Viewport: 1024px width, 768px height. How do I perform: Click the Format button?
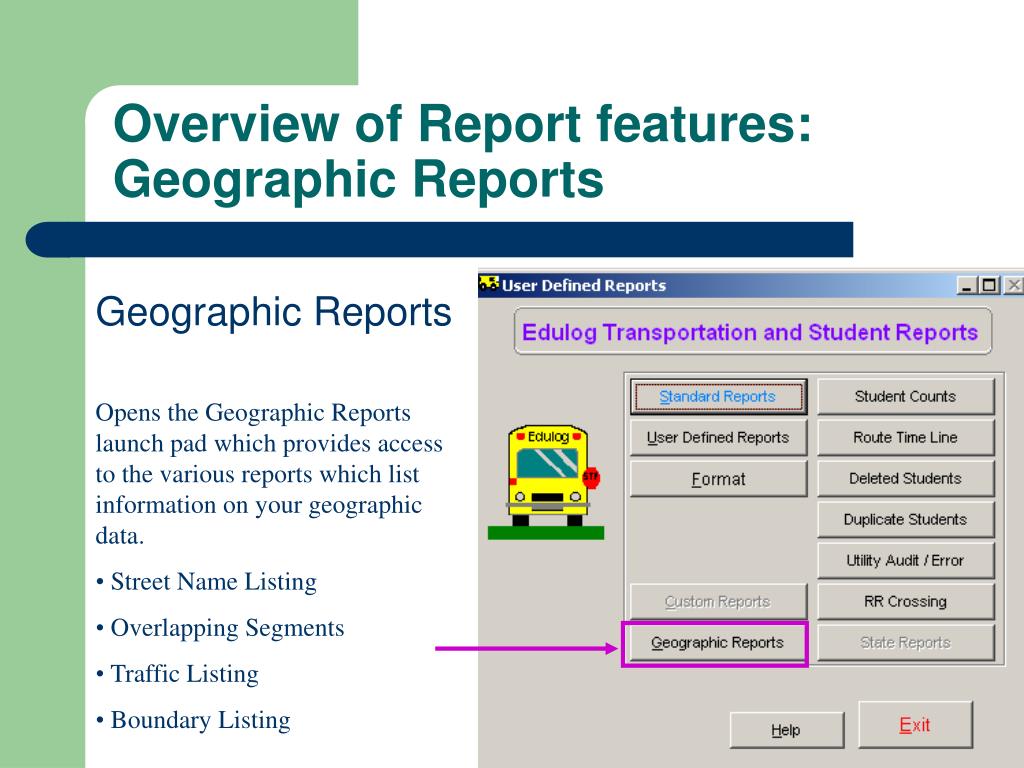click(x=718, y=479)
